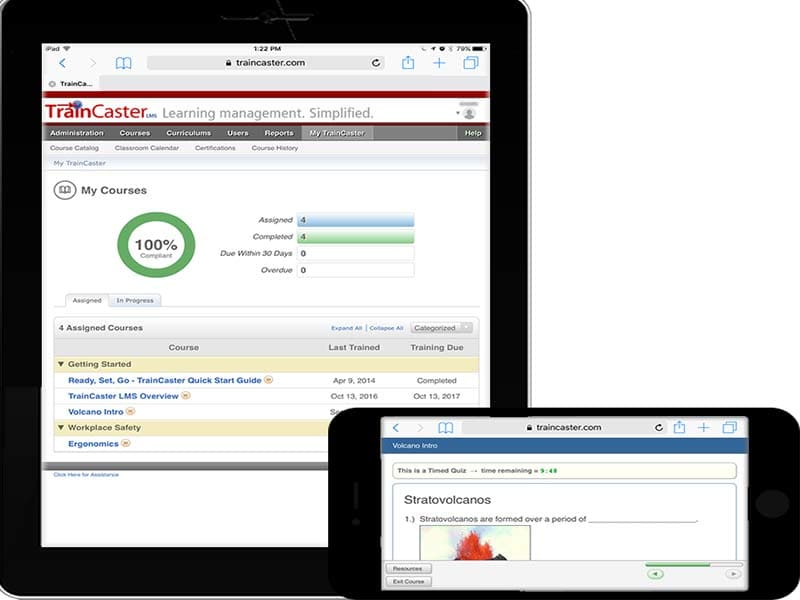Screen dimensions: 800x600
Task: Tap the iPad traincaster.com address bar
Action: (x=266, y=63)
